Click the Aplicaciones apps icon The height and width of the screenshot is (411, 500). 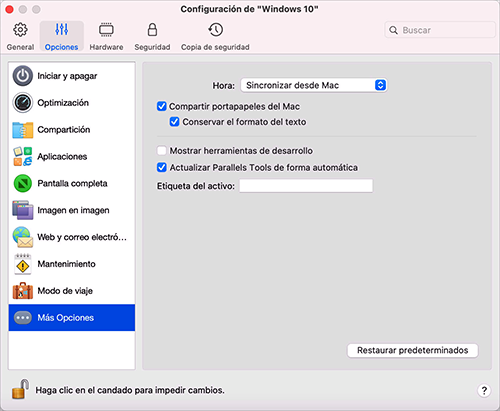[x=23, y=156]
